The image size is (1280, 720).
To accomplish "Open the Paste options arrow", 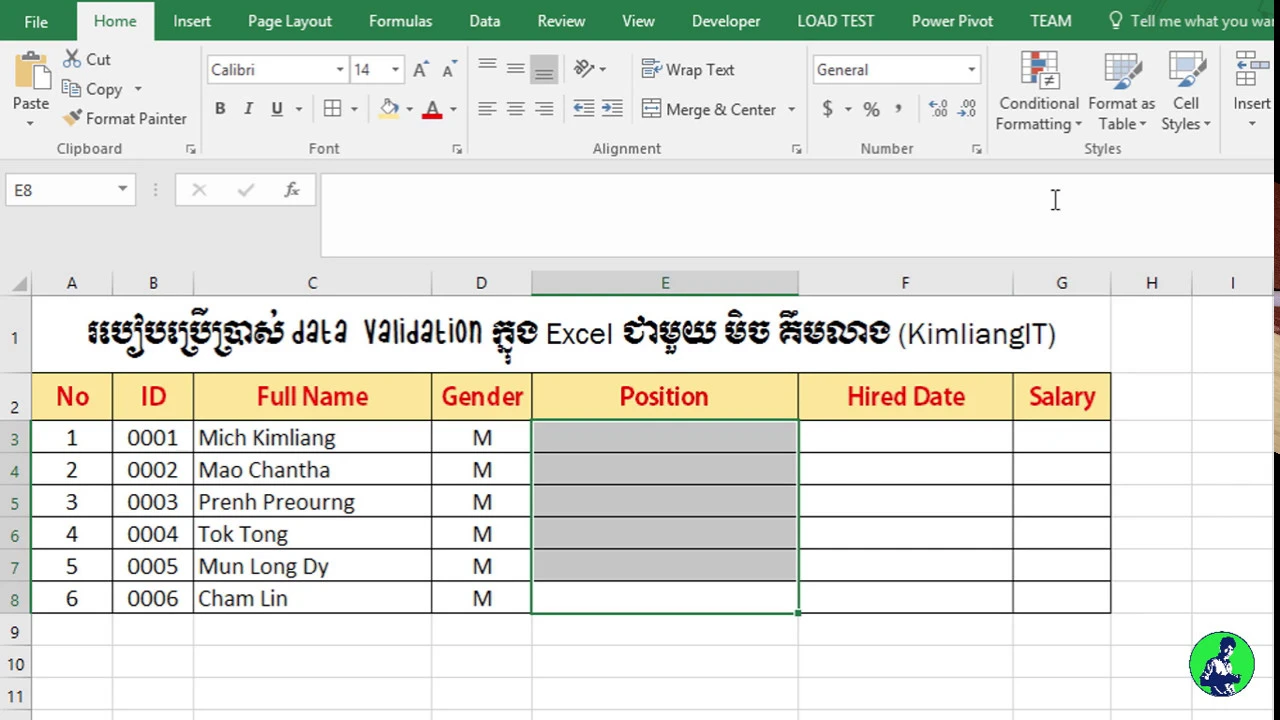I will [x=31, y=124].
